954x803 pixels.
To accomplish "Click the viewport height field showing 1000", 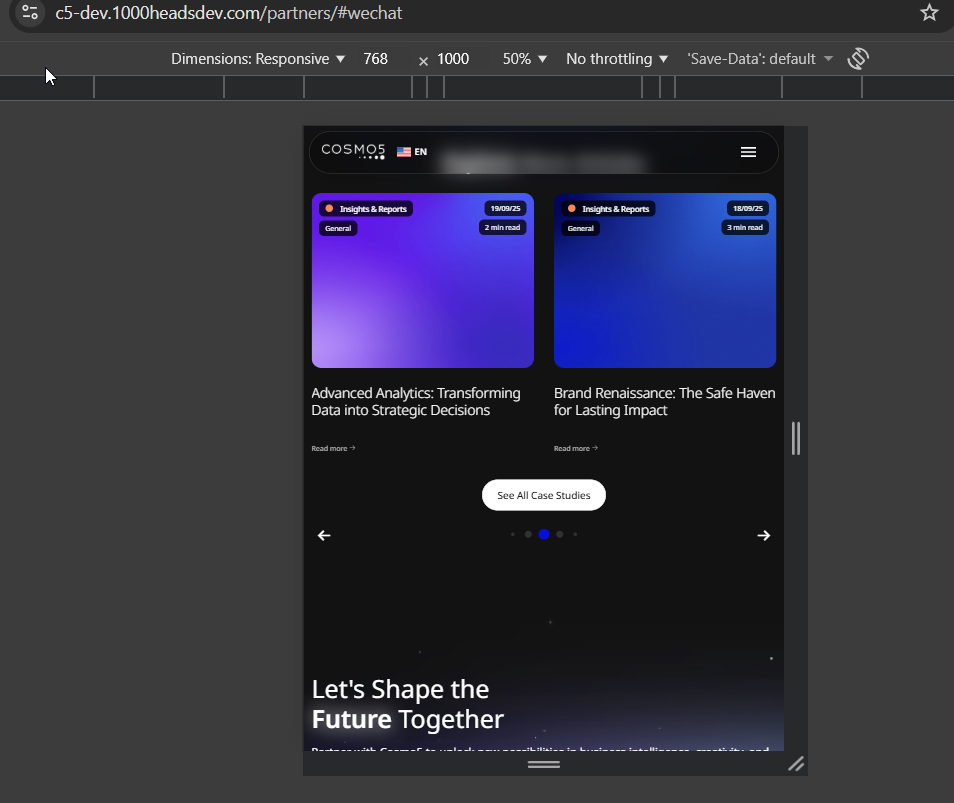I will tap(453, 59).
